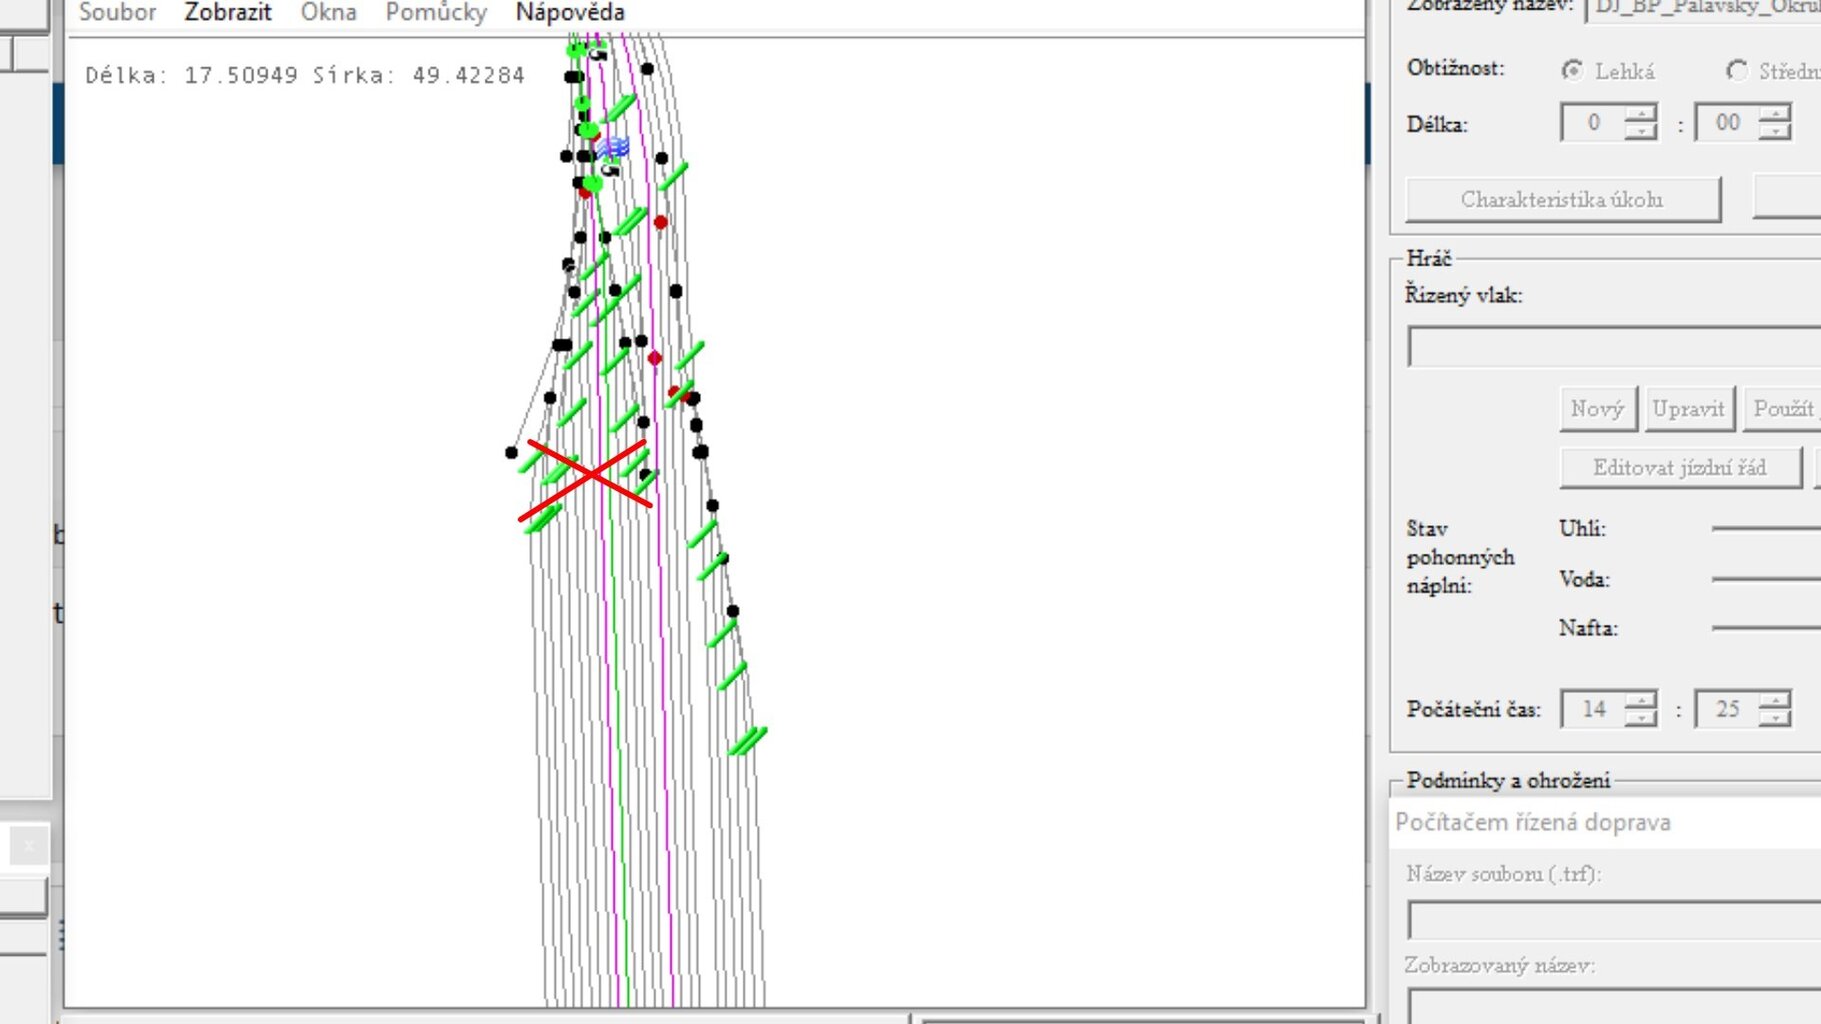
Task: Decrease the Délka minutes value
Action: (1774, 132)
